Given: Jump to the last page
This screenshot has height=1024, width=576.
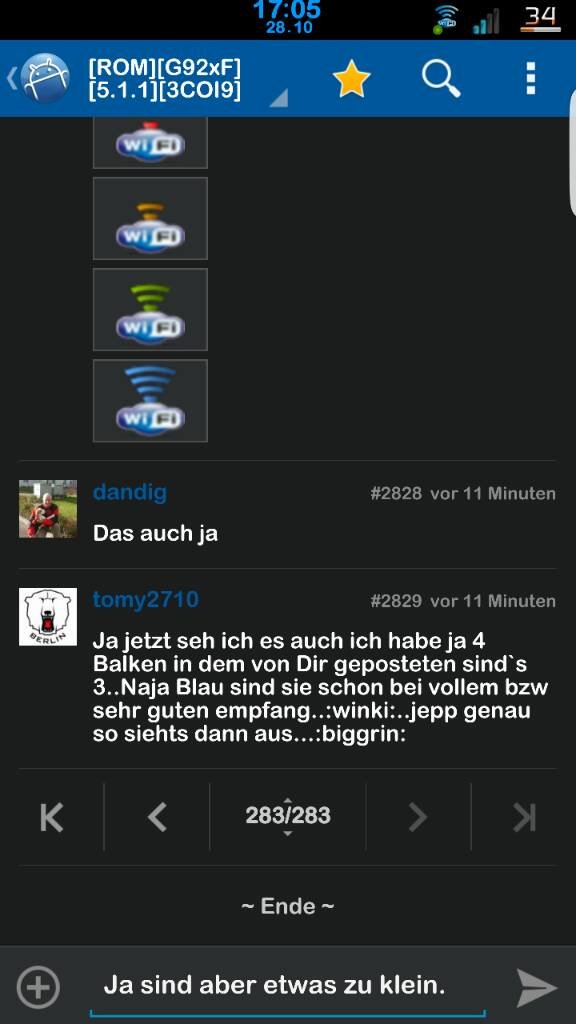Looking at the screenshot, I should coord(524,817).
